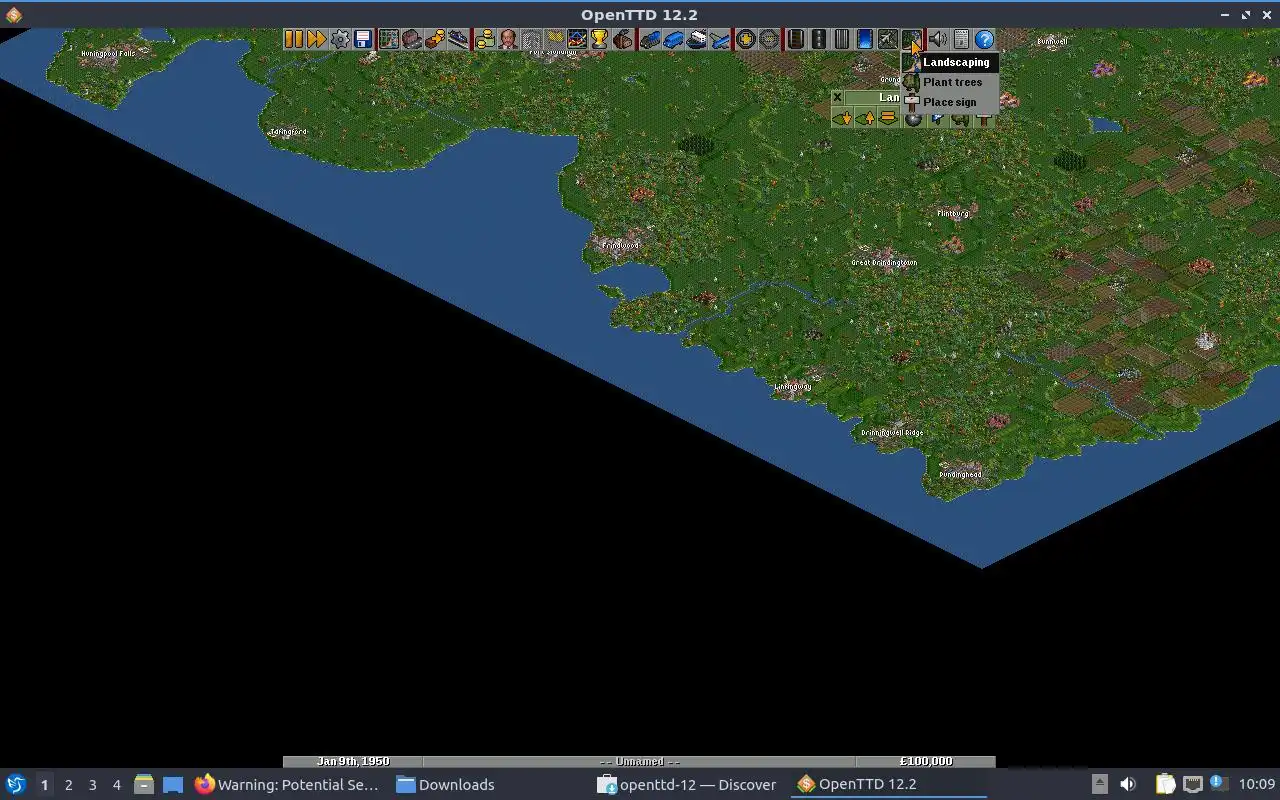Open railway construction tool
Viewport: 1280px width, 800px height.
[x=796, y=39]
